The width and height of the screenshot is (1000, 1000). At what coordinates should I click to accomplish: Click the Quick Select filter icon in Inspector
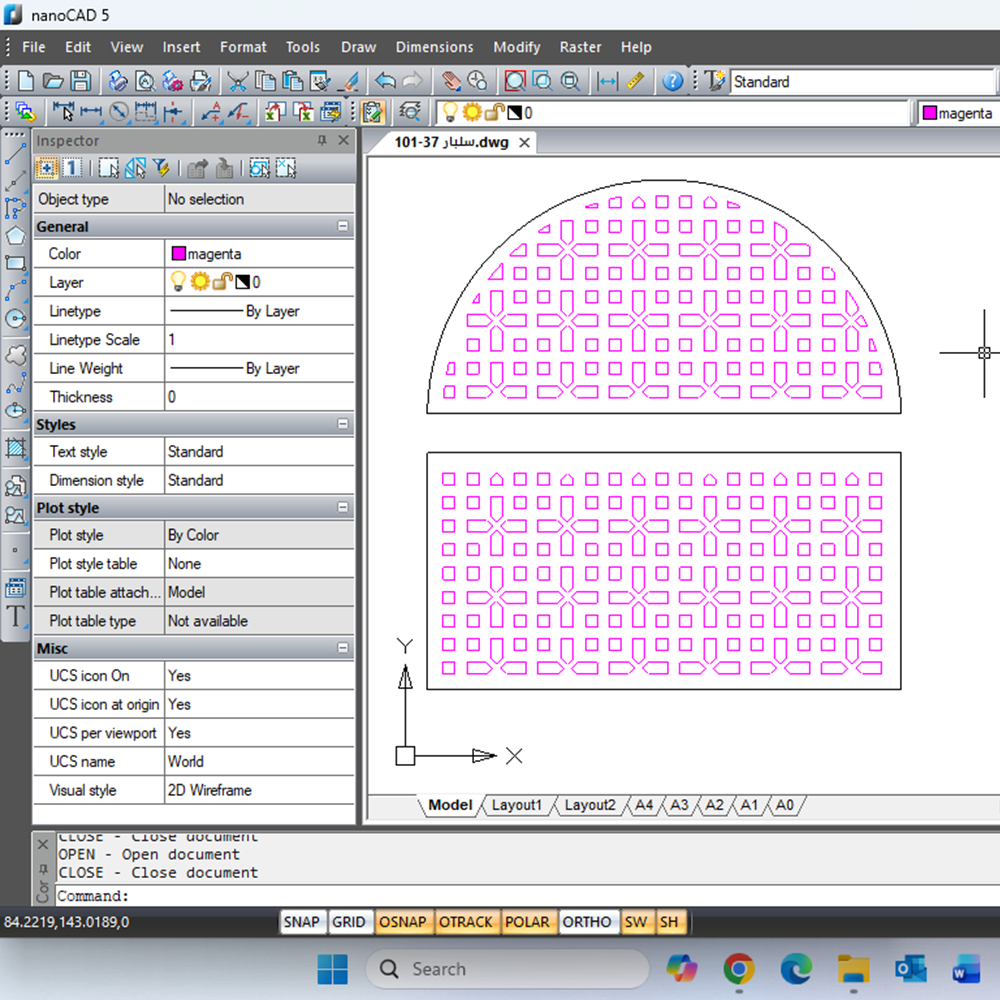coord(160,168)
